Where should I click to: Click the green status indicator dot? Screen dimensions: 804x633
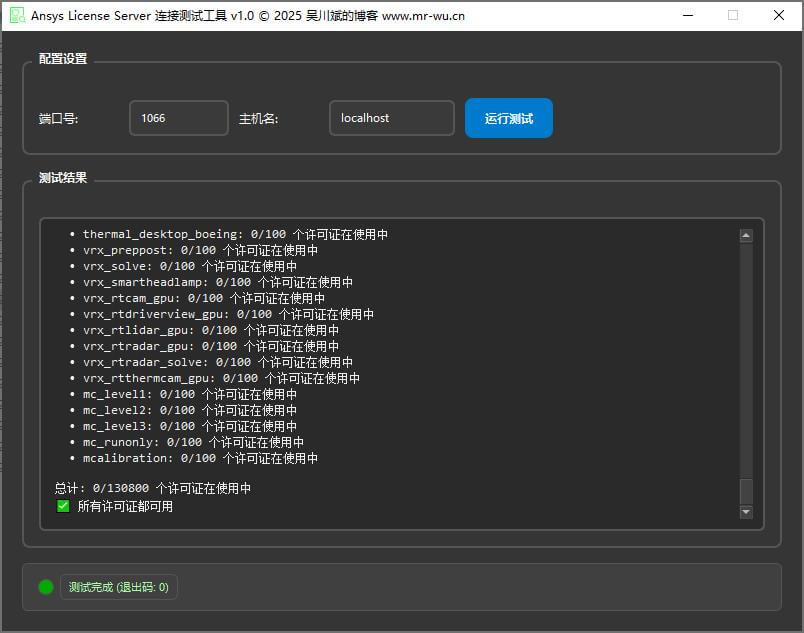pos(46,587)
